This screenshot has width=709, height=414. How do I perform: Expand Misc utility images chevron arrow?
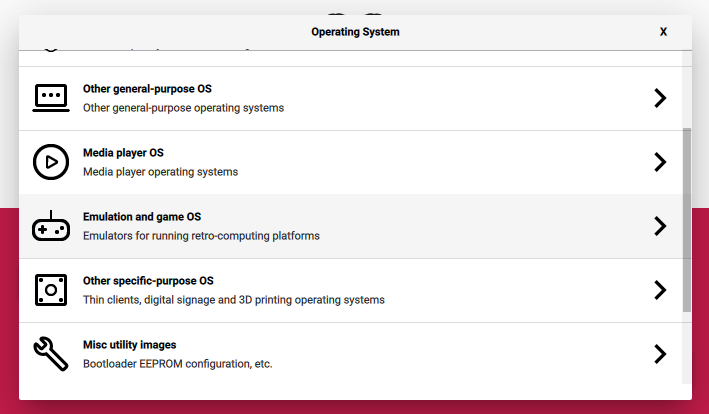click(x=660, y=354)
